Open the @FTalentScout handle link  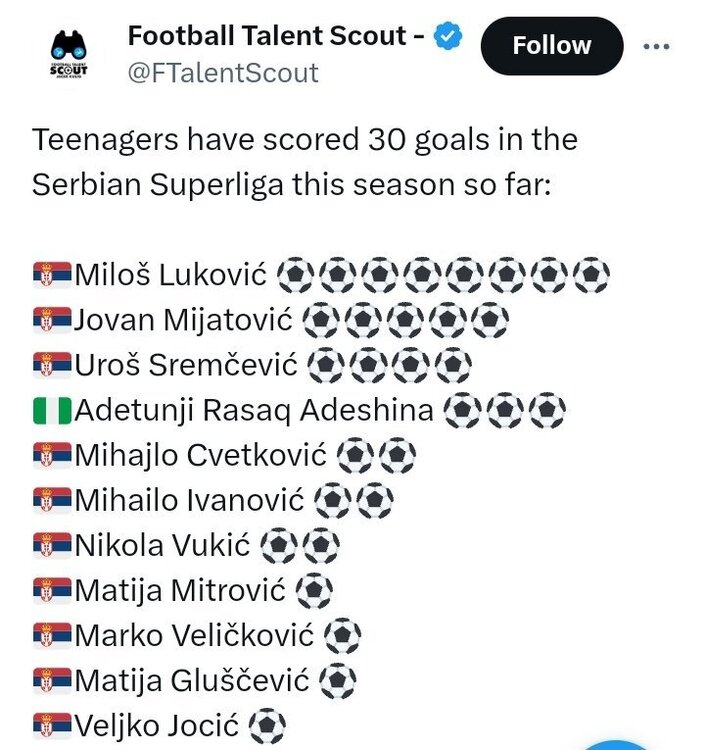(x=223, y=73)
